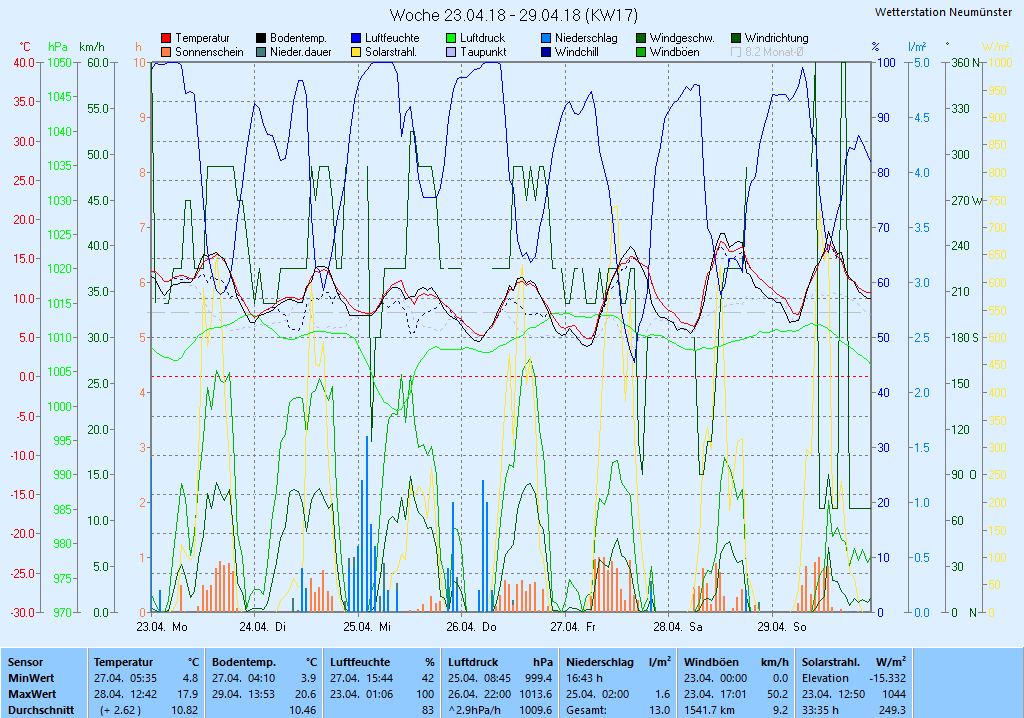Click the 24.04. Di date label
Image resolution: width=1024 pixels, height=718 pixels.
pyautogui.click(x=263, y=627)
